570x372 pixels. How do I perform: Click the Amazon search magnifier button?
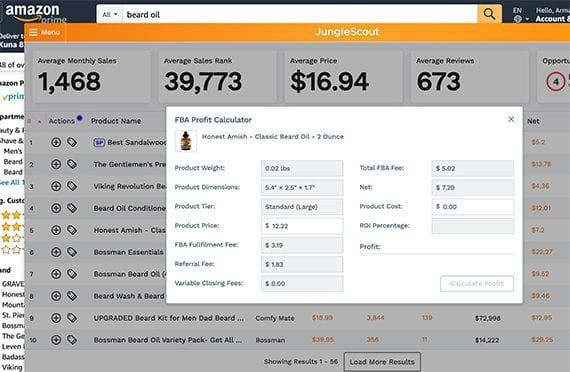click(x=489, y=14)
